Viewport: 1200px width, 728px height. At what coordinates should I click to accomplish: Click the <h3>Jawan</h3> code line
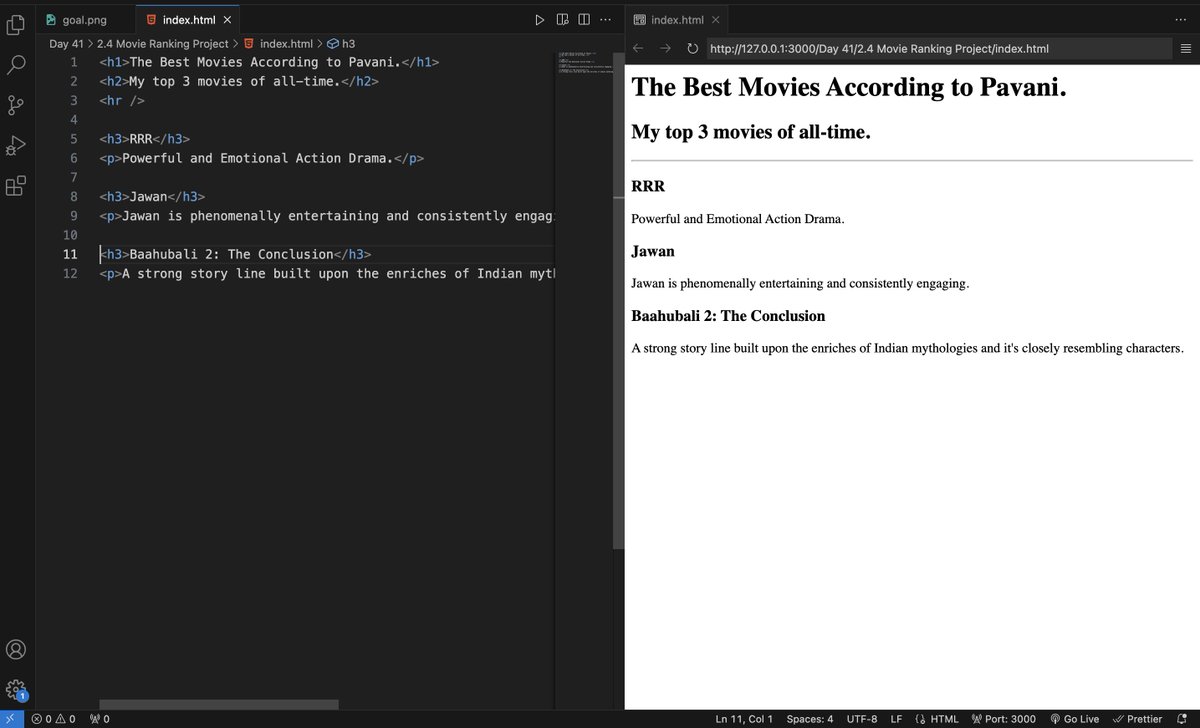point(152,197)
